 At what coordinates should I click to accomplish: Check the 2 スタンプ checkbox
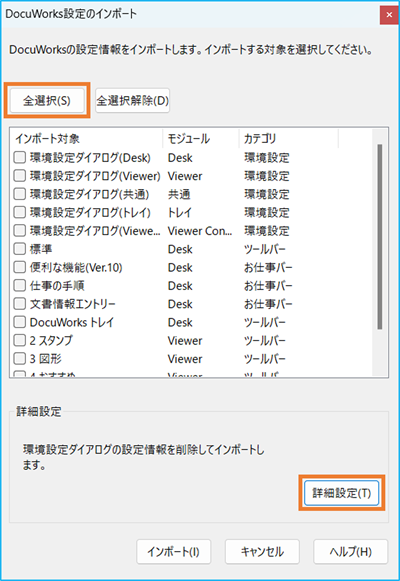[x=20, y=340]
